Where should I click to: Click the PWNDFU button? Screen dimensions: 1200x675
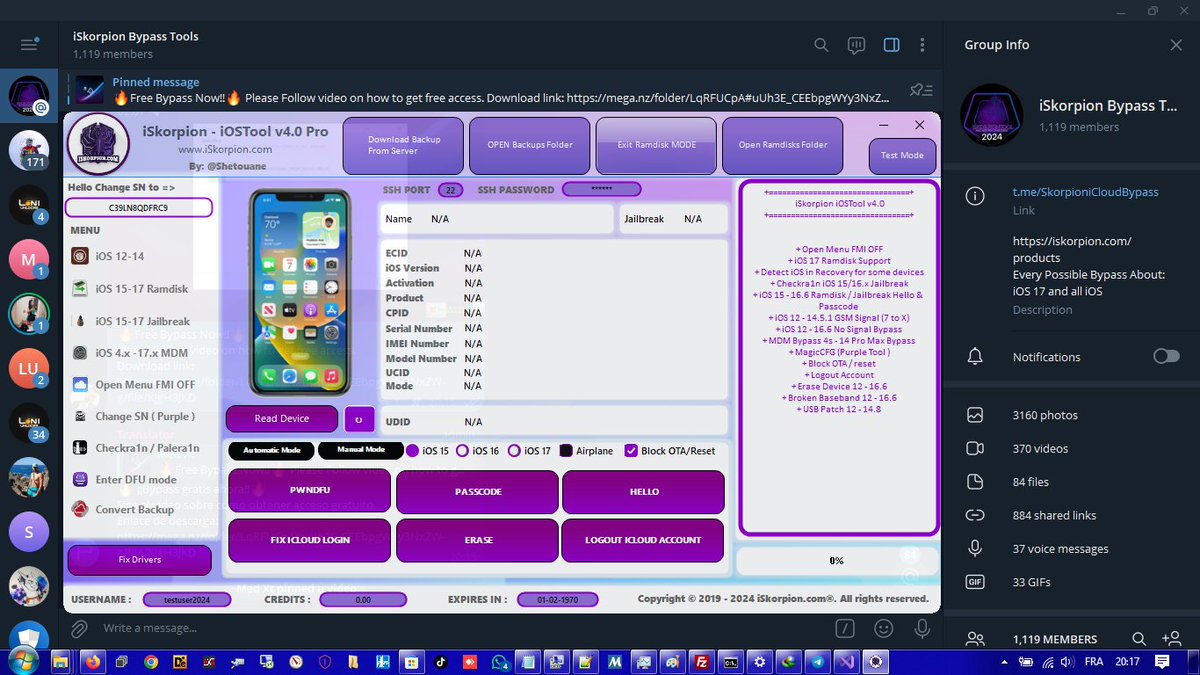coord(309,492)
